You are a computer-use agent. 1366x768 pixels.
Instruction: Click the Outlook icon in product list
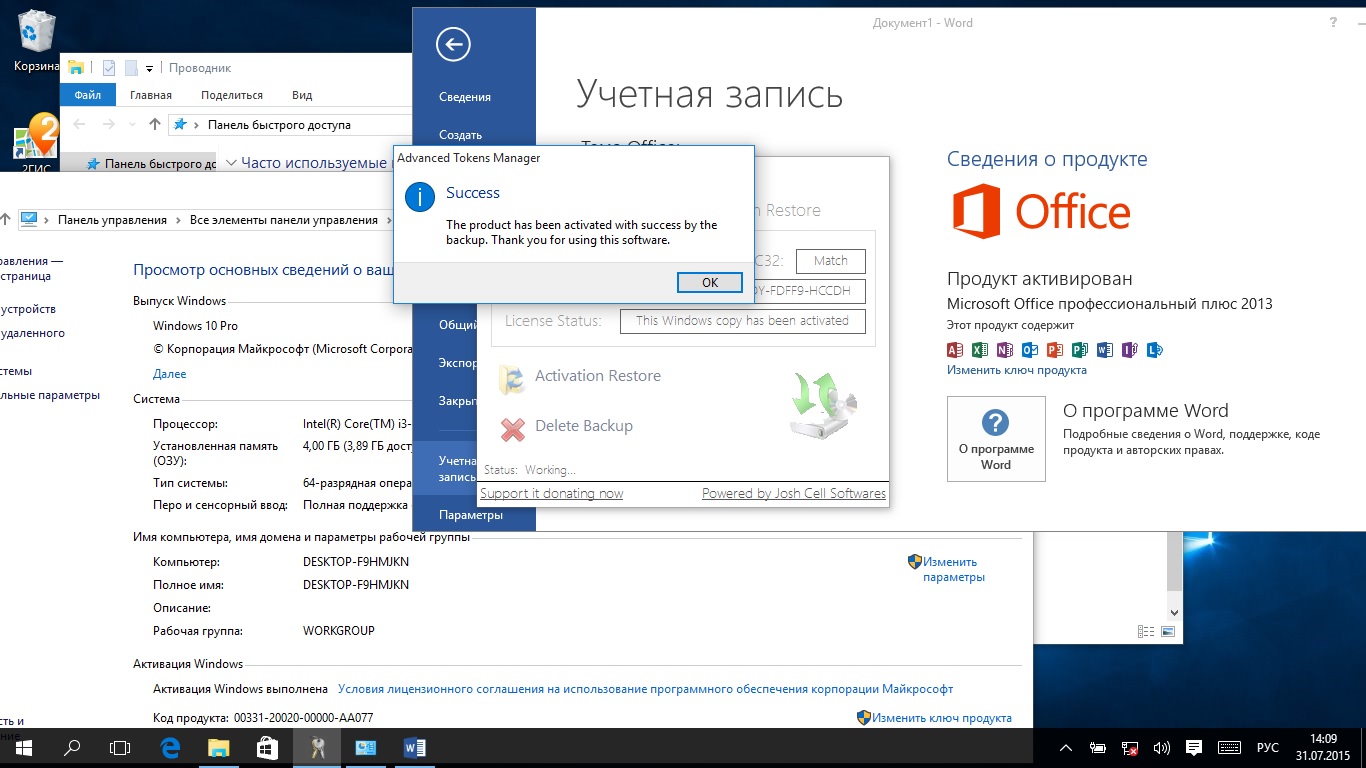[x=1030, y=350]
